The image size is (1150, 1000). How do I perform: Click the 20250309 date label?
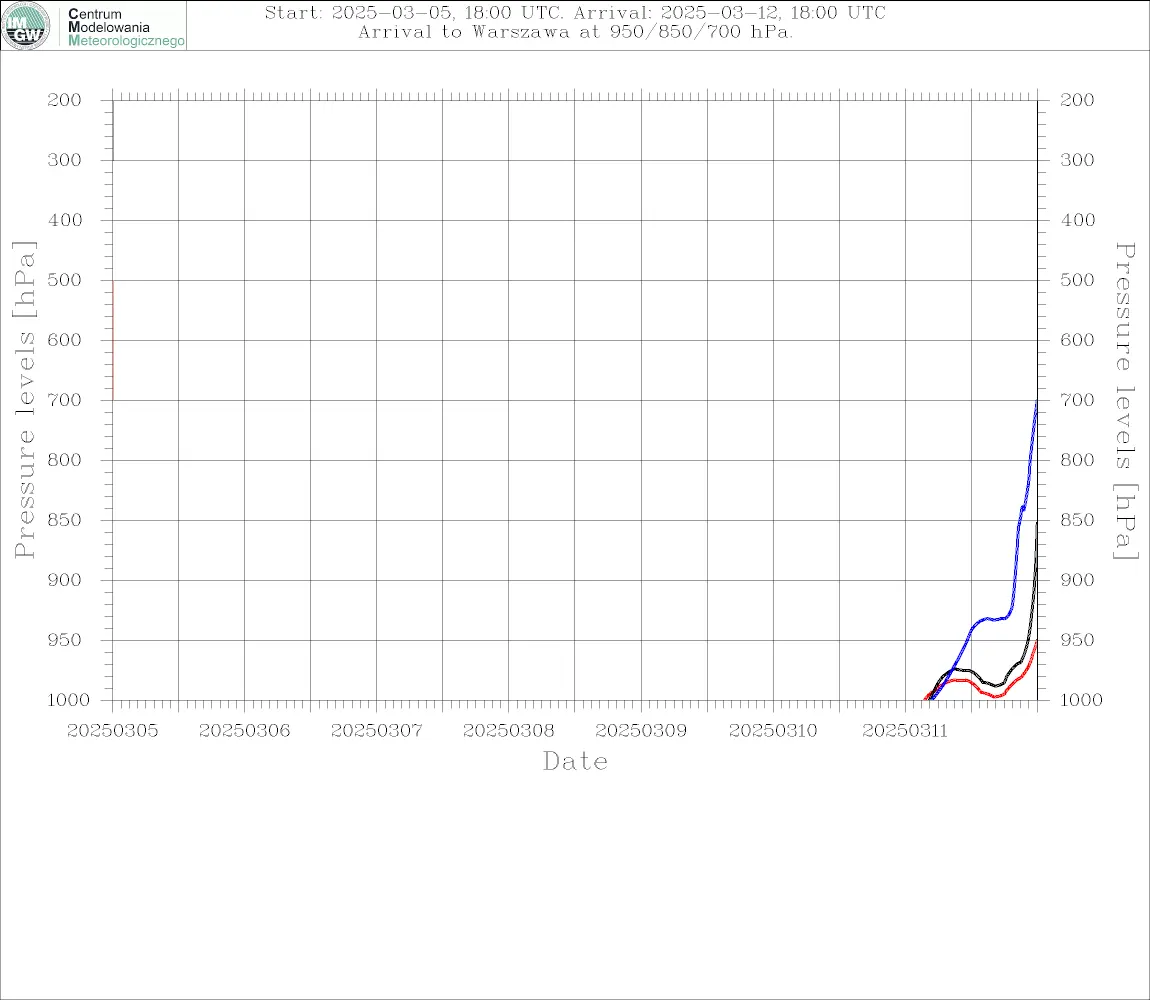click(641, 731)
